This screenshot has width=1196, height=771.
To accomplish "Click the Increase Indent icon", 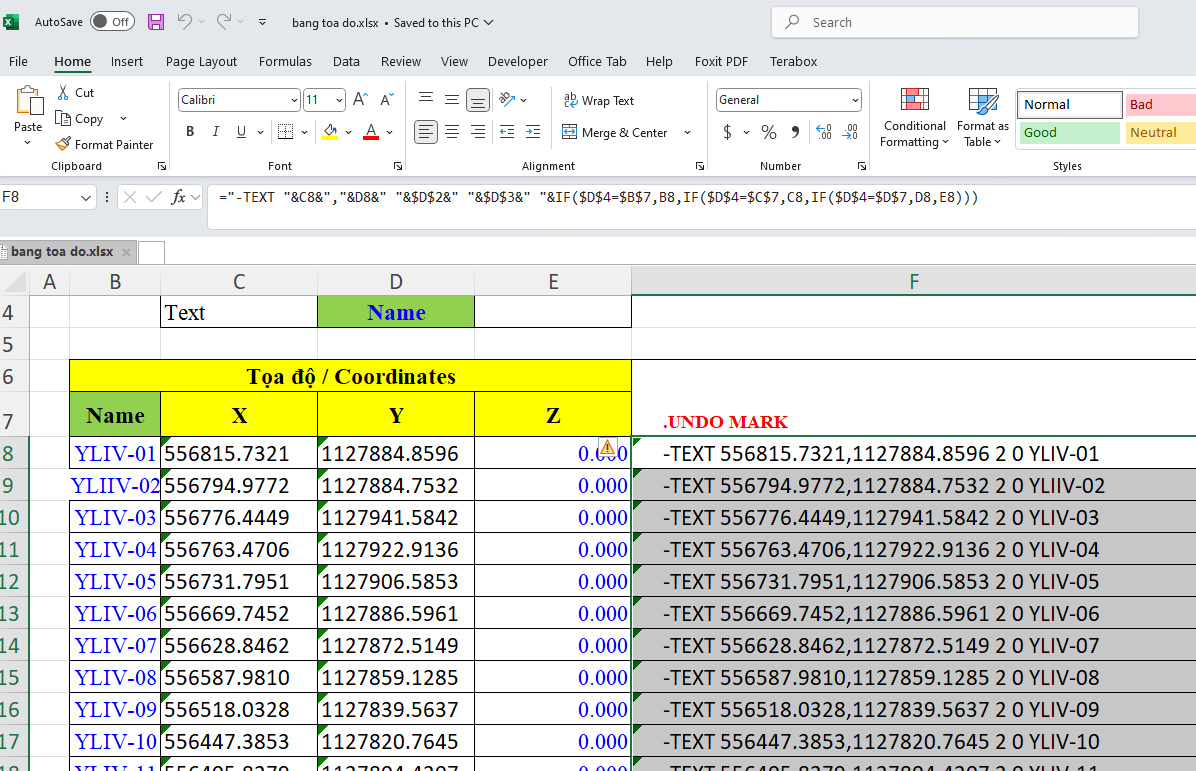I will (533, 132).
